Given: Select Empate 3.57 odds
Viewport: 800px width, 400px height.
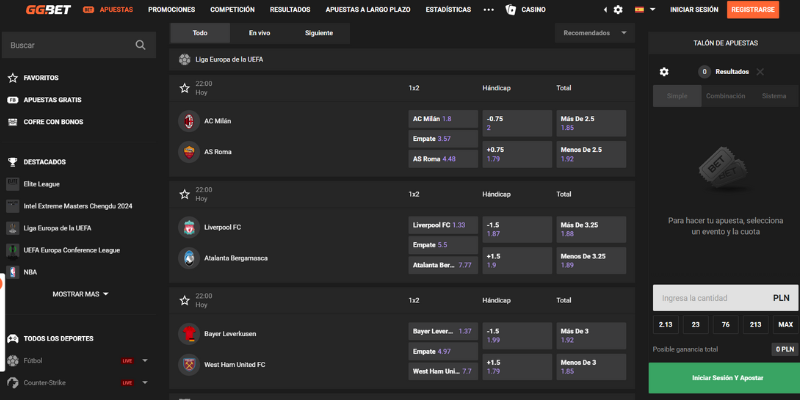Looking at the screenshot, I should click(443, 139).
